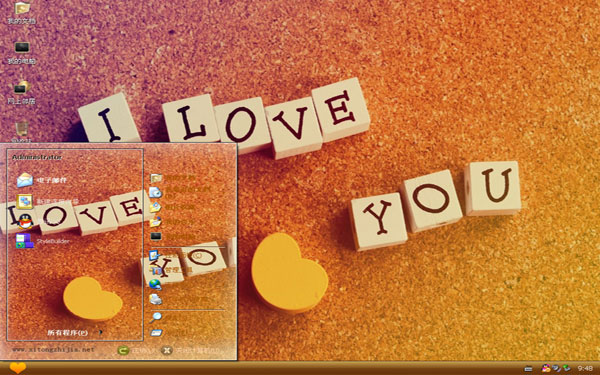Click the QQ penguin tray icon
The width and height of the screenshot is (600, 375).
point(546,368)
